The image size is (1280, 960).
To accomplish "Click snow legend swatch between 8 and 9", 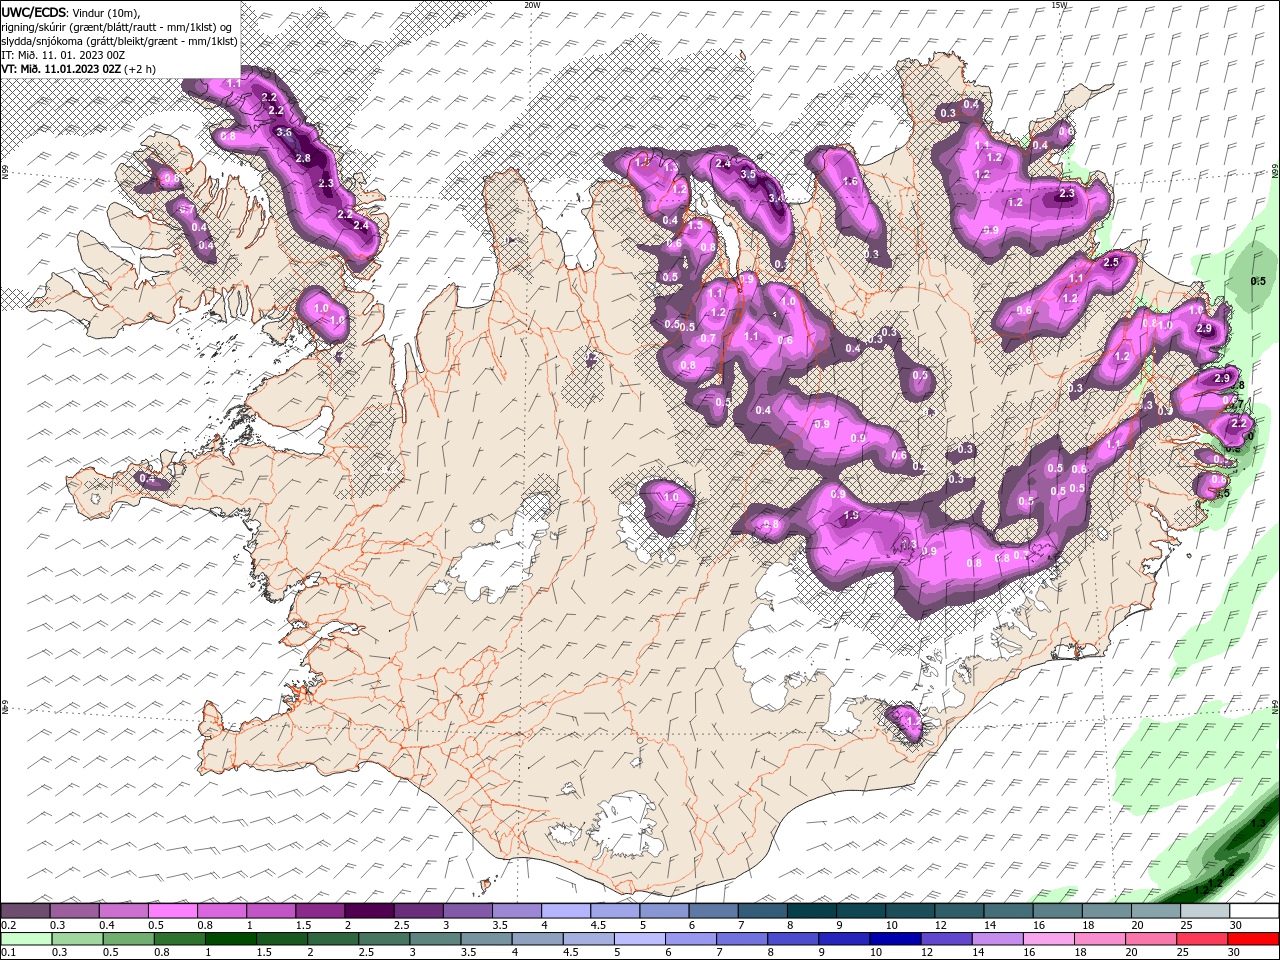I will pos(811,911).
